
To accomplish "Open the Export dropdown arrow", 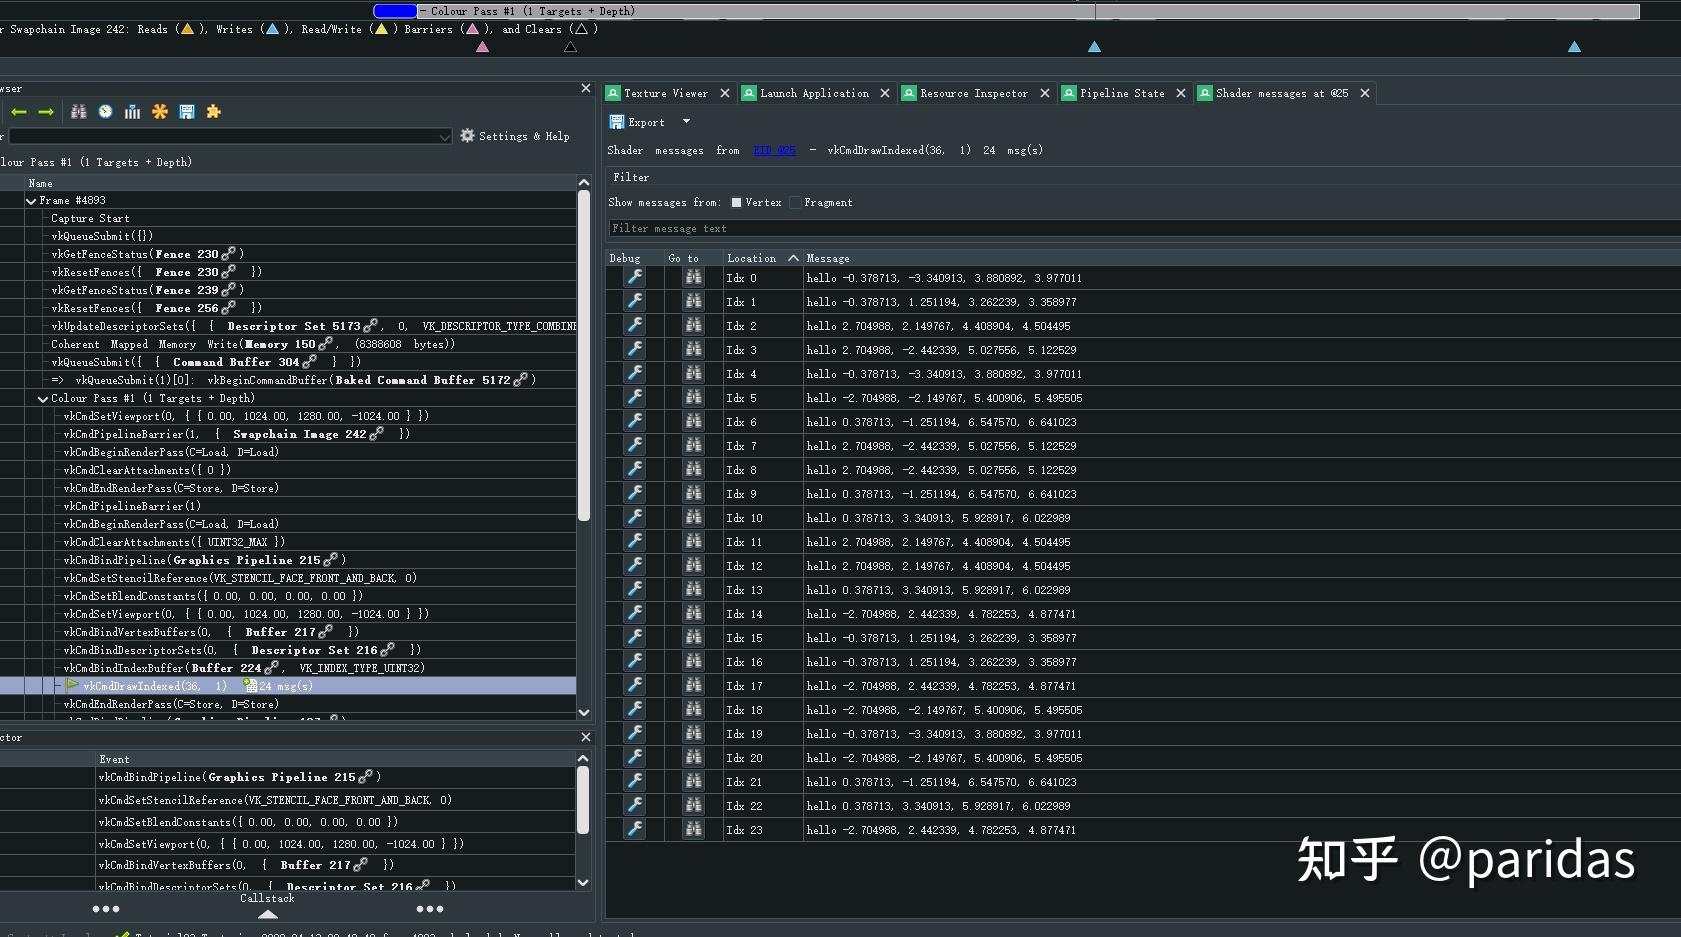I will [x=686, y=122].
